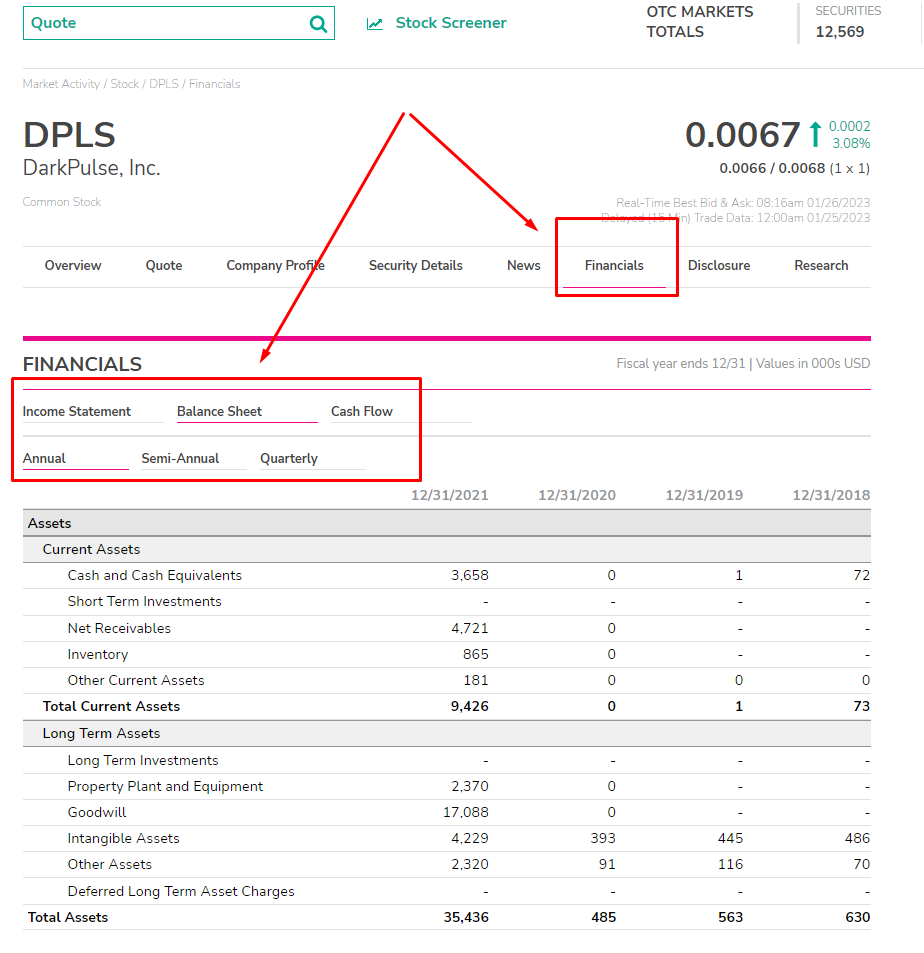924x953 pixels.
Task: Click the green up arrow price indicator
Action: click(x=815, y=134)
